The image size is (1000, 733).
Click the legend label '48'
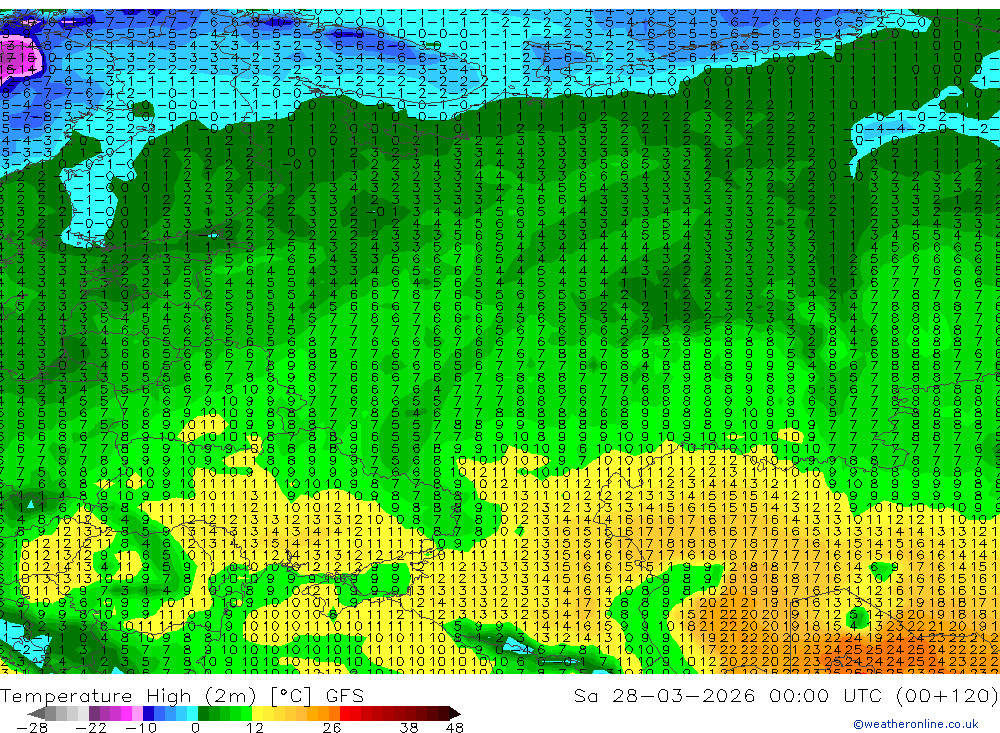(455, 728)
